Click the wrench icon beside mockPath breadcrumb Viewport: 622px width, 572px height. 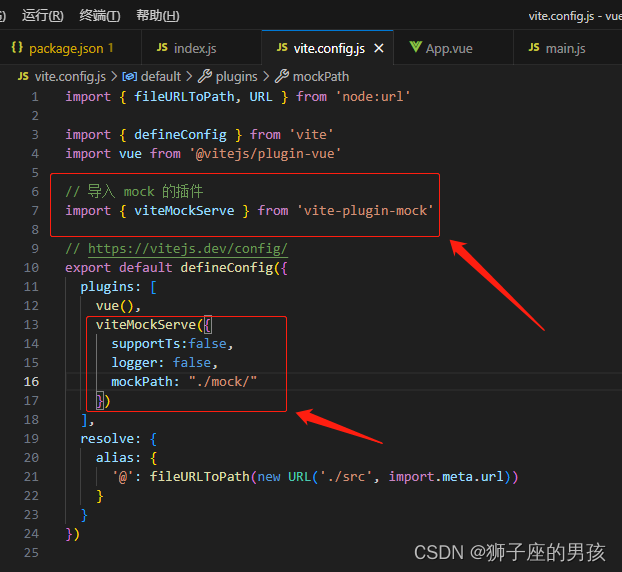coord(282,76)
